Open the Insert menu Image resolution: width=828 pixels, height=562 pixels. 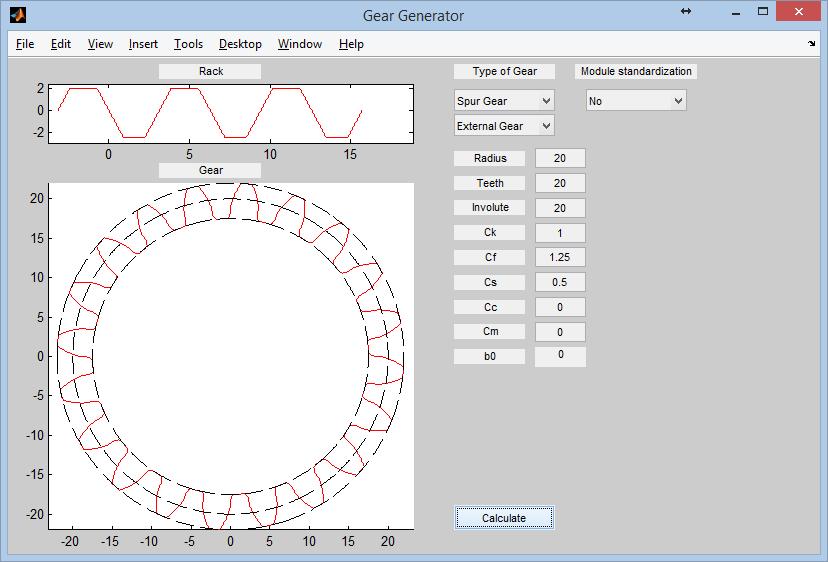143,44
